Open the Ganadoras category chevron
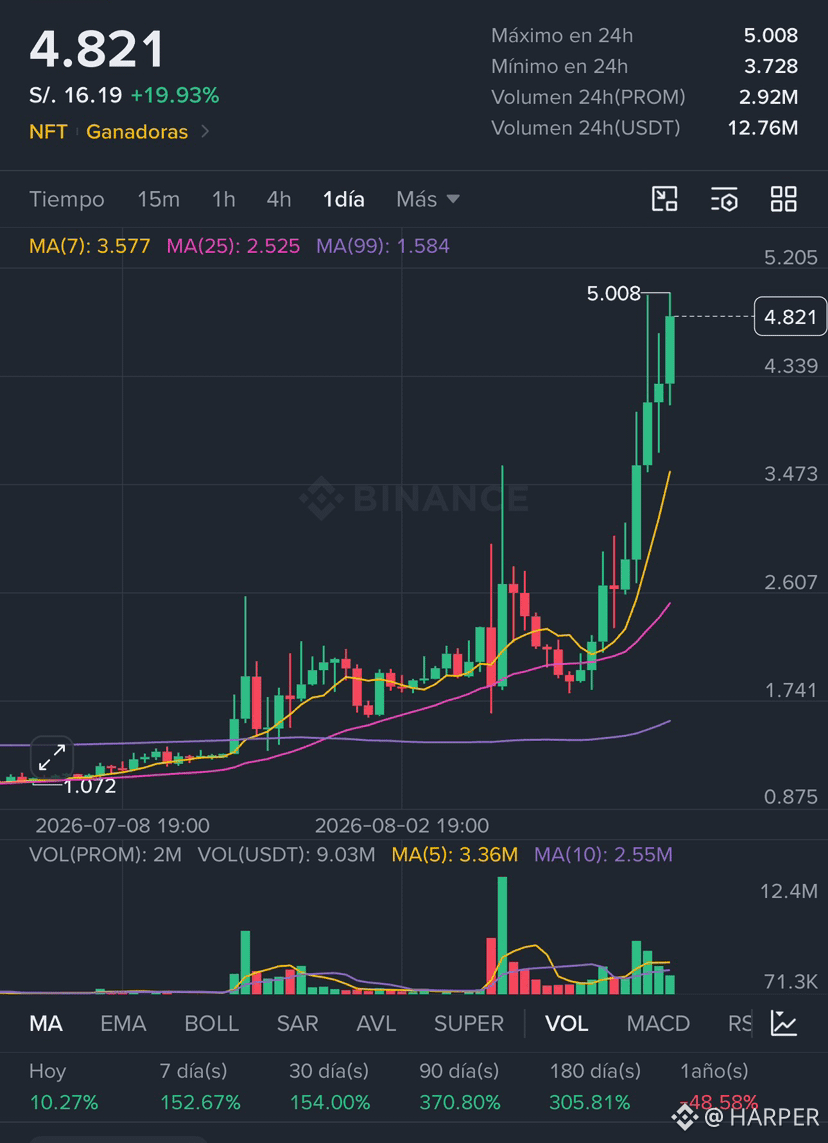The height and width of the screenshot is (1143, 828). point(206,132)
